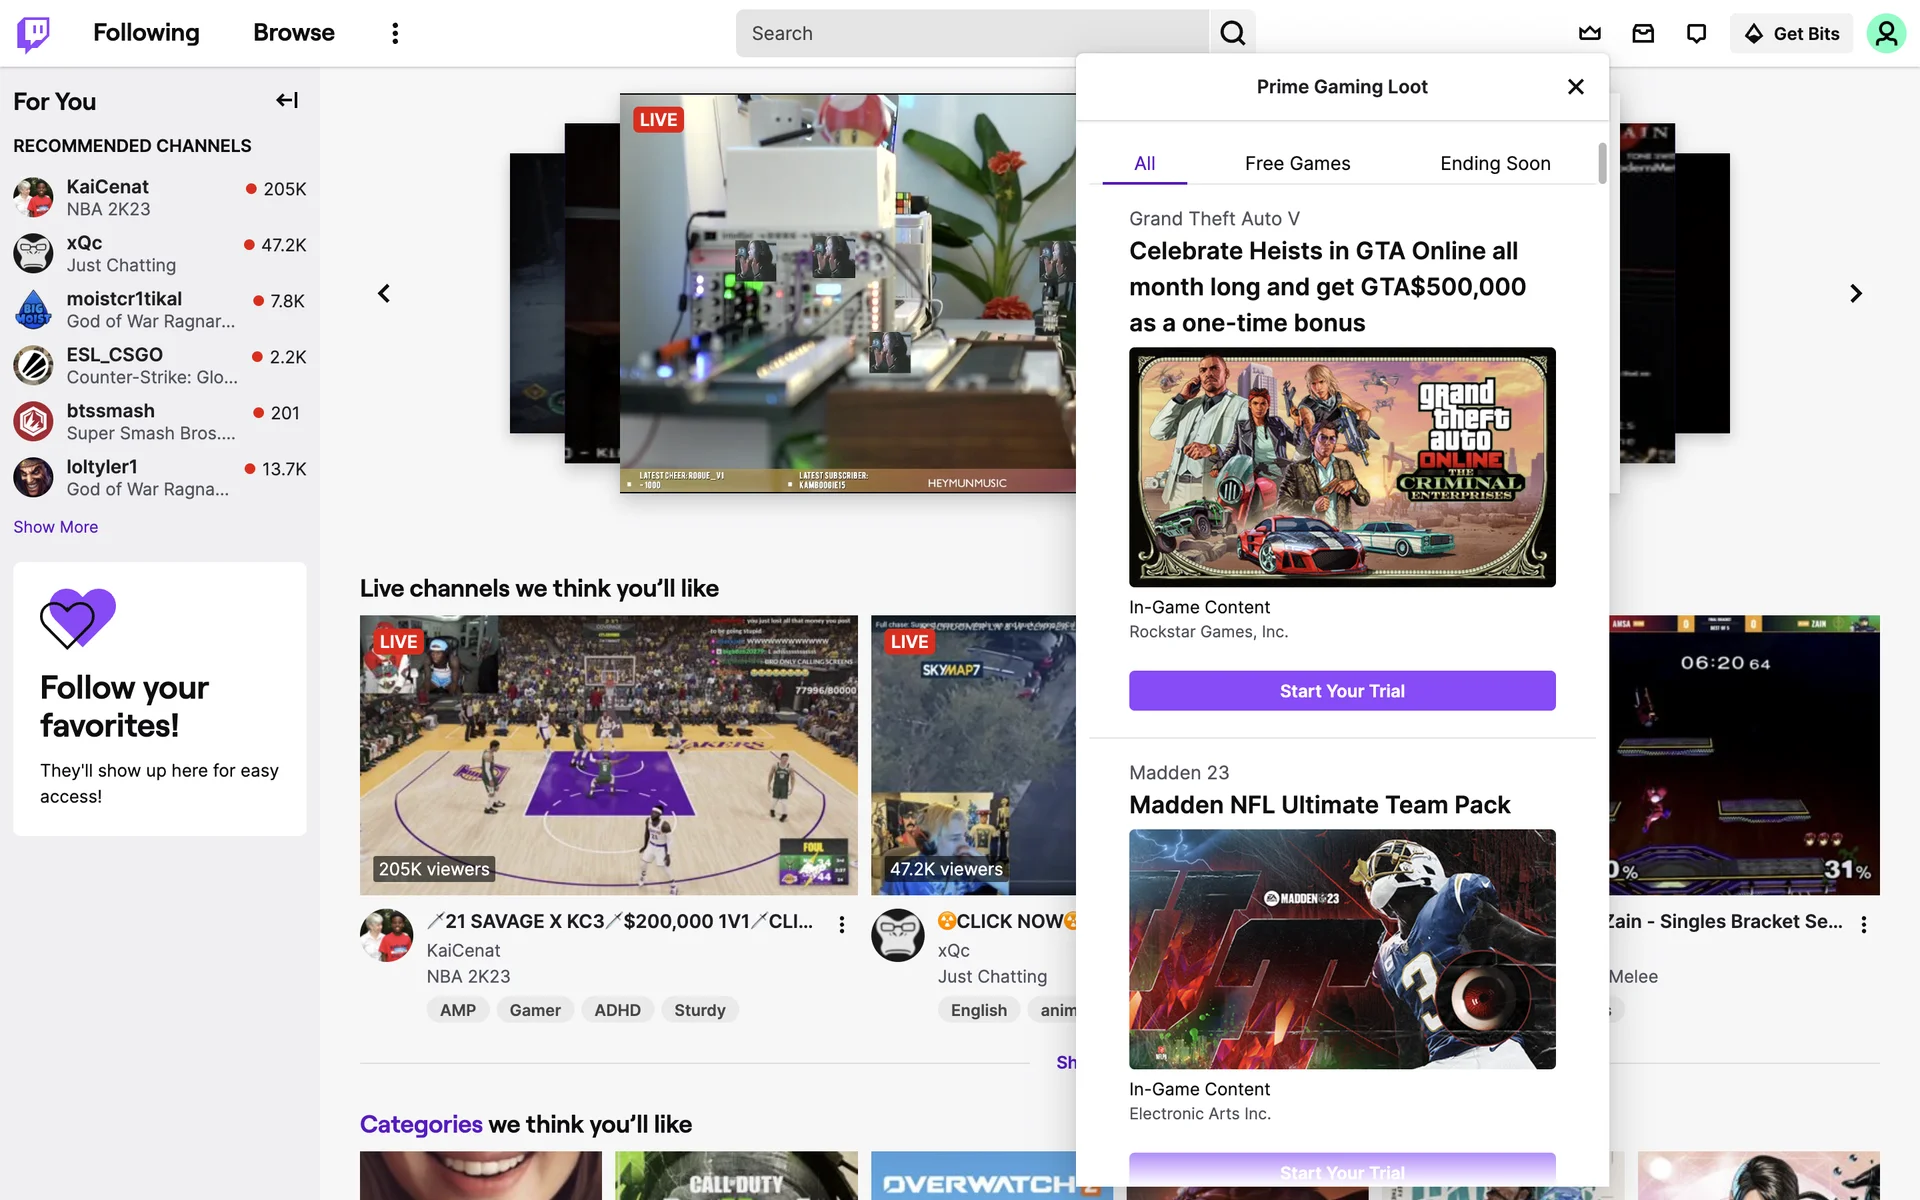Open the notifications inbox icon

[x=1643, y=33]
